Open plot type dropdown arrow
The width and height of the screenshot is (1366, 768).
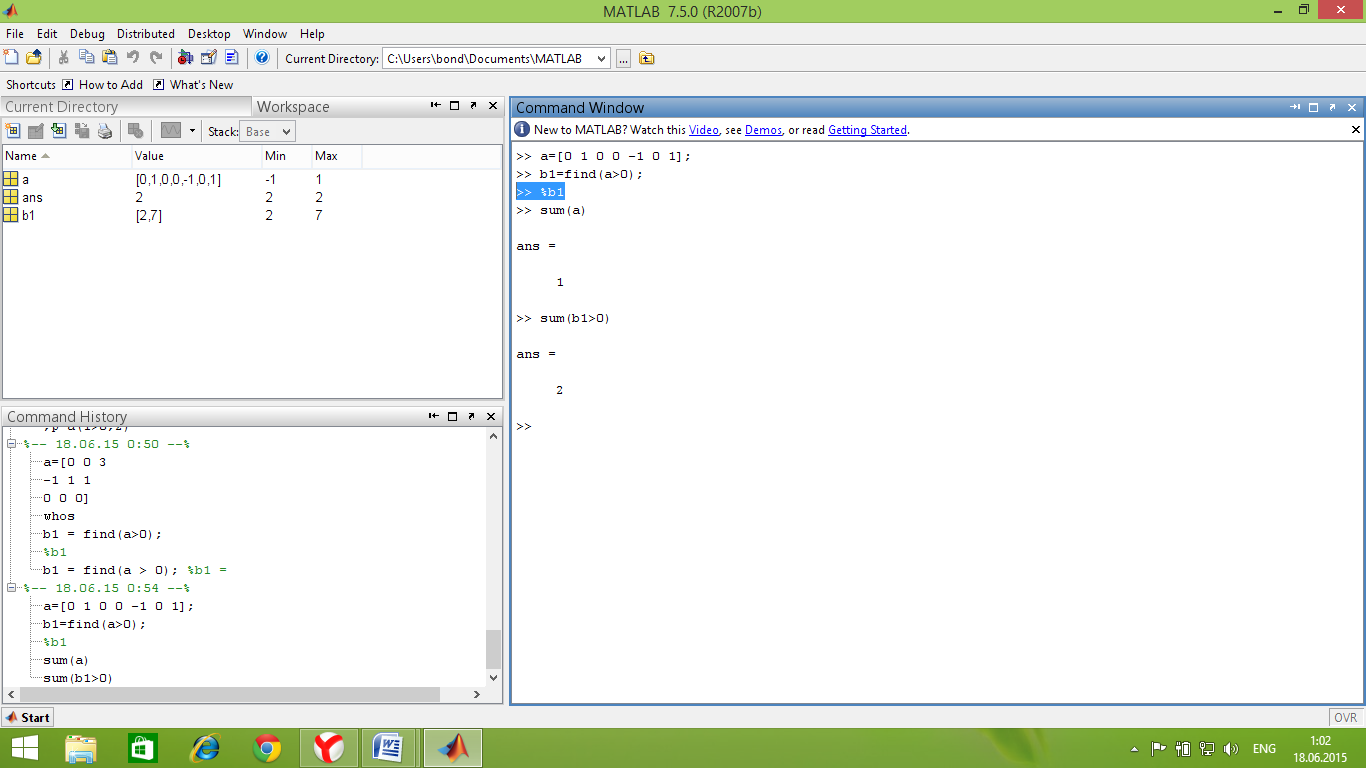pyautogui.click(x=191, y=131)
